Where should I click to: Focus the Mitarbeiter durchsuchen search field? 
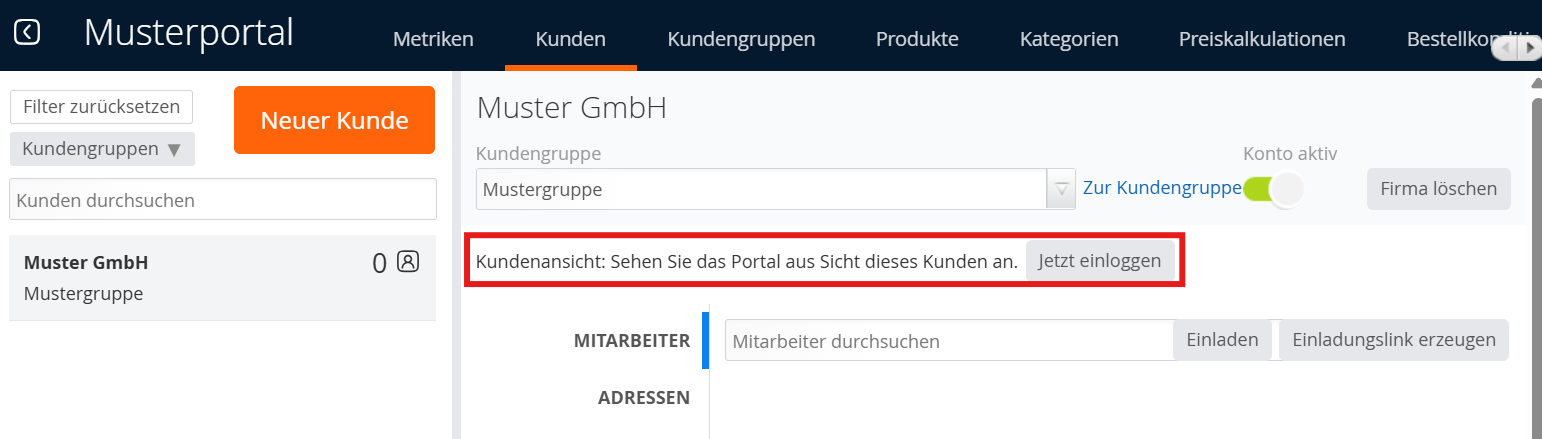pyautogui.click(x=948, y=341)
